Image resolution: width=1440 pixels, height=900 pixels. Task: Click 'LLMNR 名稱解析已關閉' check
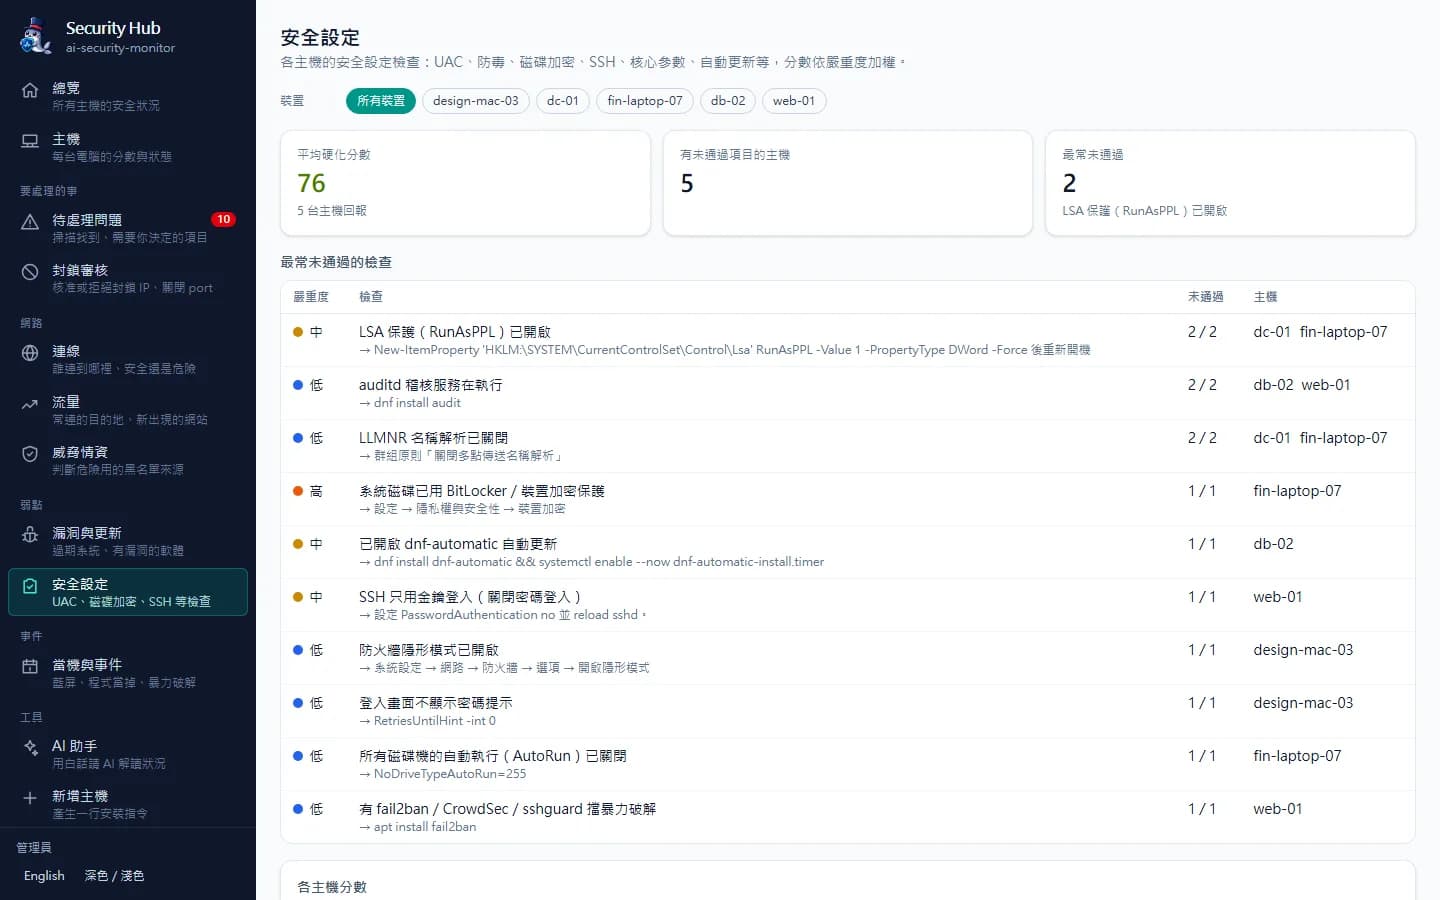(x=433, y=438)
